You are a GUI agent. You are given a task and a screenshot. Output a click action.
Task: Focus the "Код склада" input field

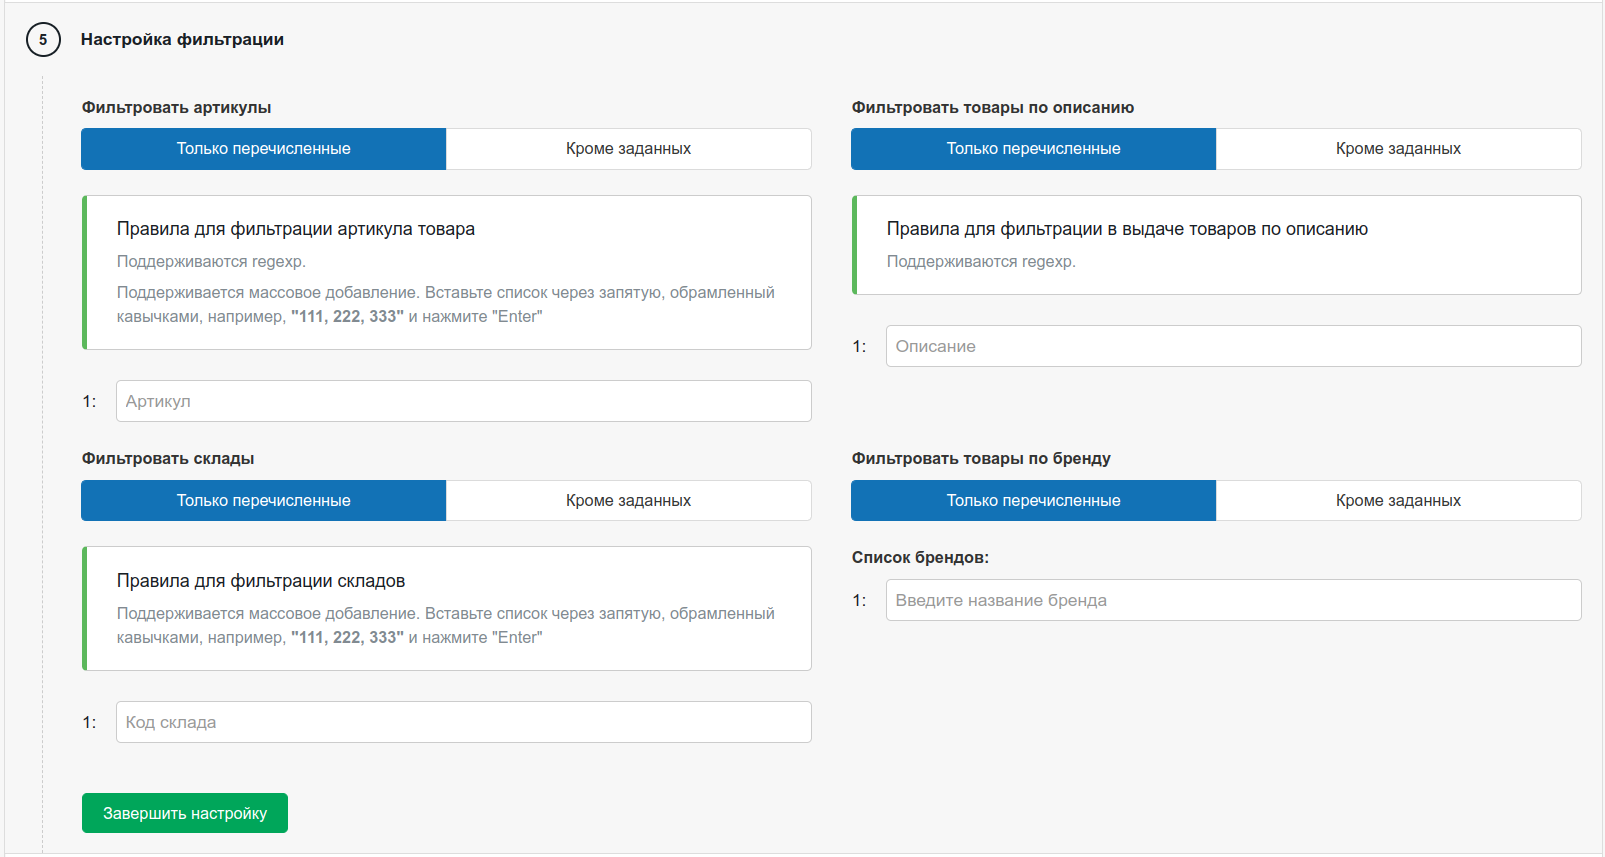point(463,722)
